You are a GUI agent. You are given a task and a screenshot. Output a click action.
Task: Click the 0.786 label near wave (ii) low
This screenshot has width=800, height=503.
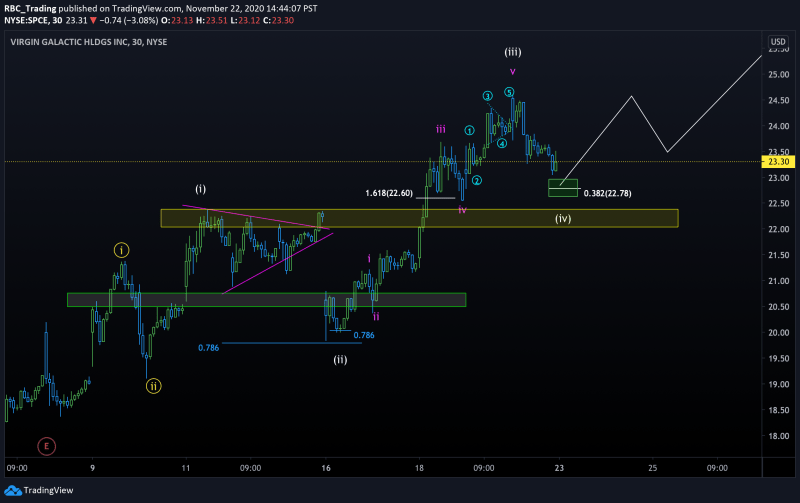pyautogui.click(x=364, y=335)
